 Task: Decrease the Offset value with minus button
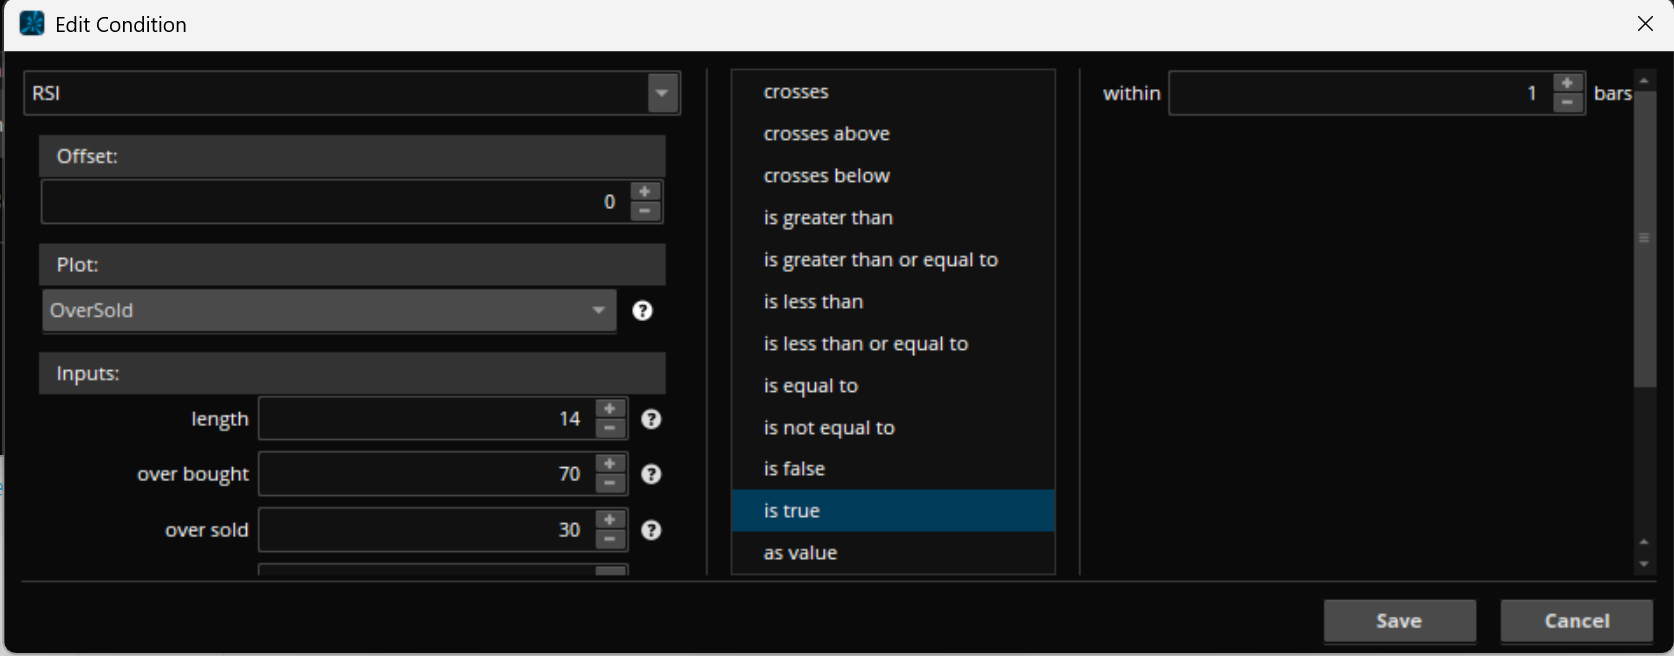tap(645, 211)
